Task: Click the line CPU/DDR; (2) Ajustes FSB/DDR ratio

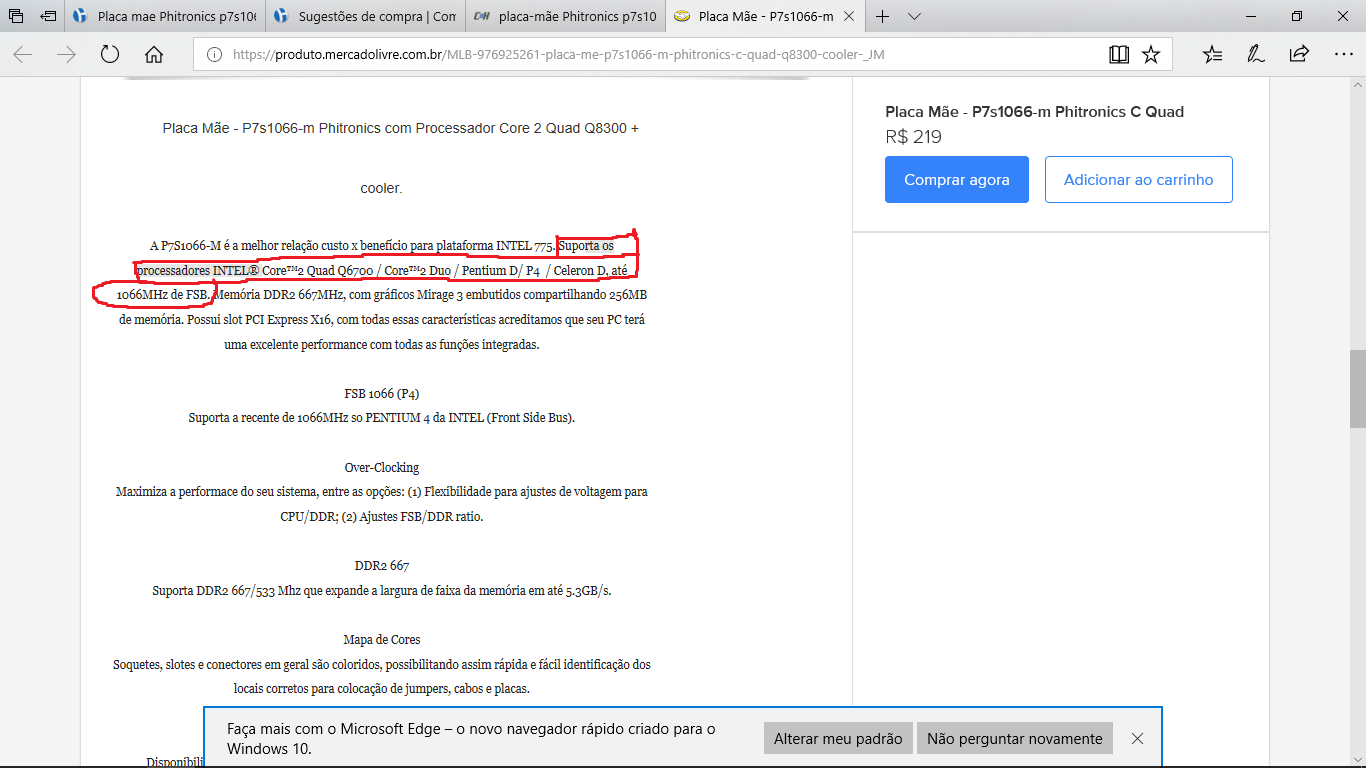Action: pos(382,517)
